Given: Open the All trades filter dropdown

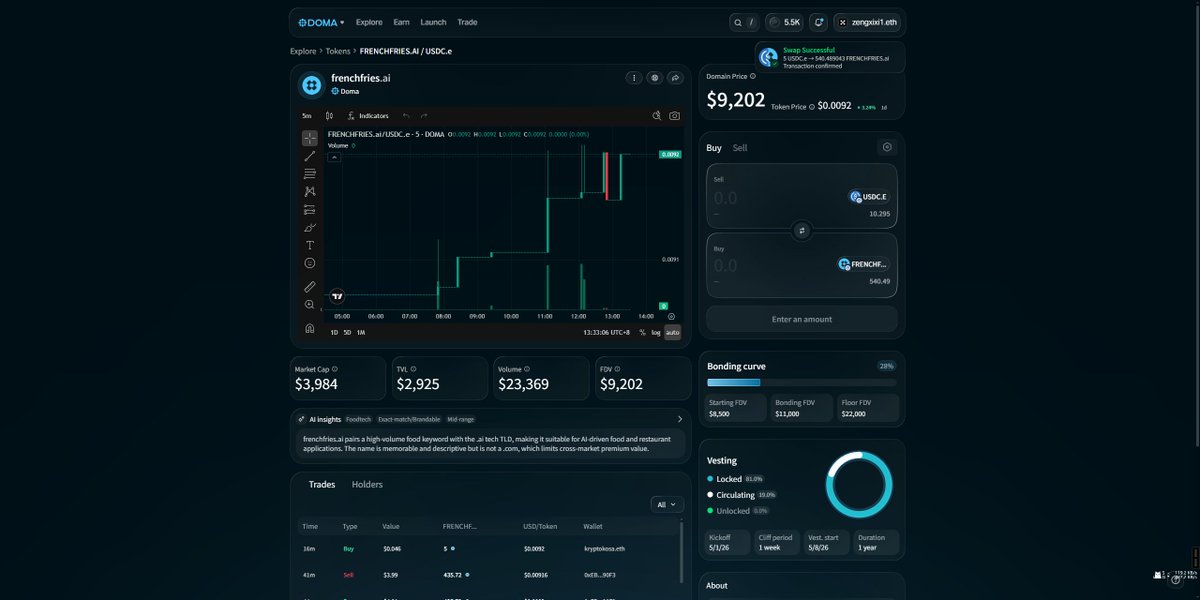Looking at the screenshot, I should tap(667, 505).
